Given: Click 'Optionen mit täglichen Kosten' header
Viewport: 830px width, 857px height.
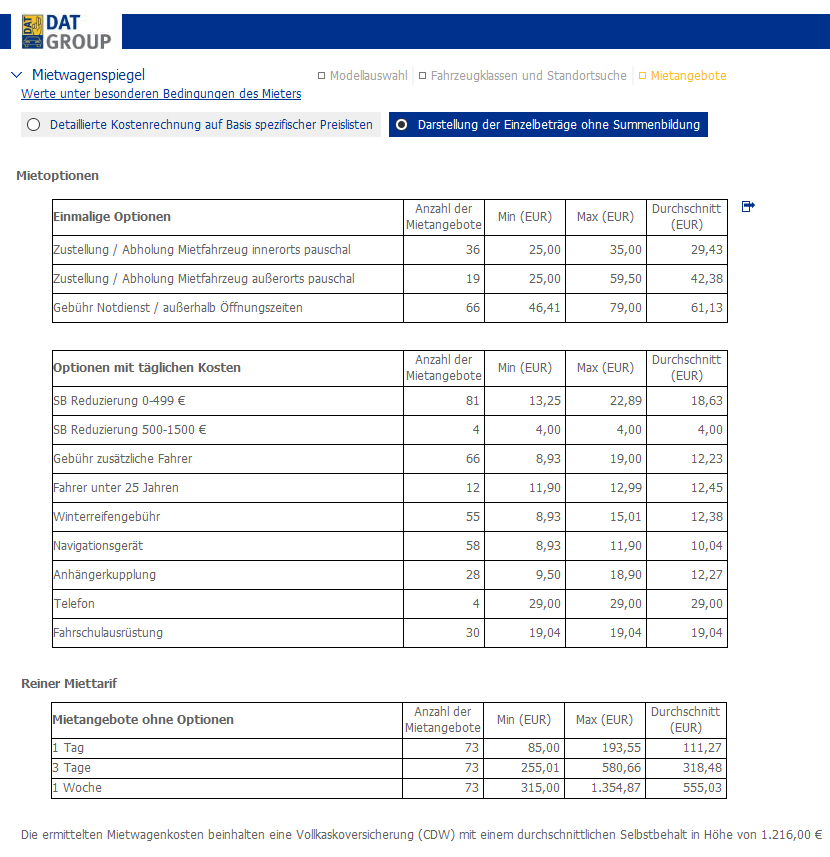Looking at the screenshot, I should [x=147, y=368].
